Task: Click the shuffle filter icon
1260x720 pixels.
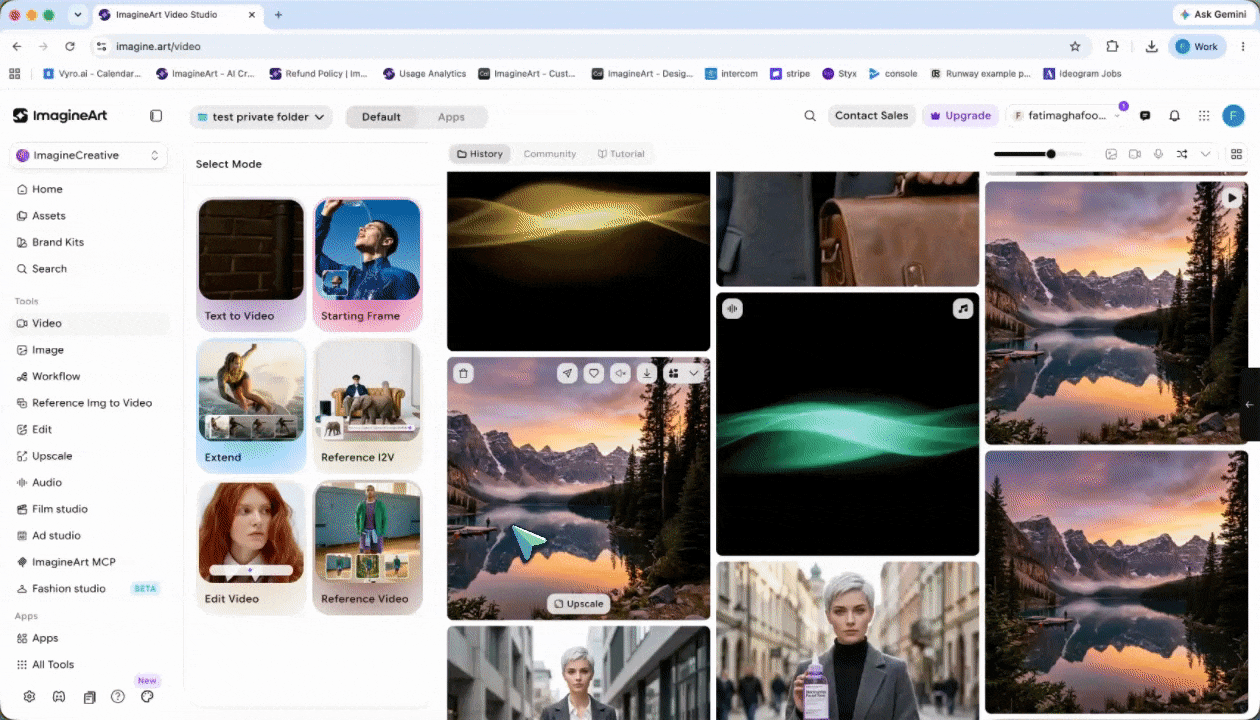Action: coord(1182,154)
